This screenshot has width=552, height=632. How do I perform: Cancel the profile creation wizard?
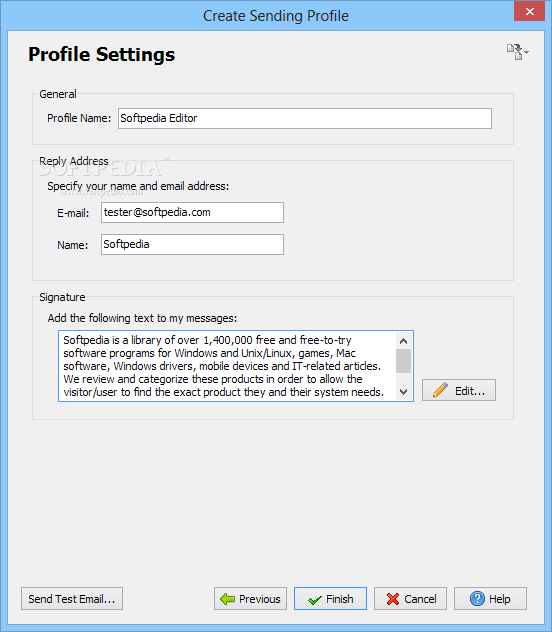[x=410, y=599]
